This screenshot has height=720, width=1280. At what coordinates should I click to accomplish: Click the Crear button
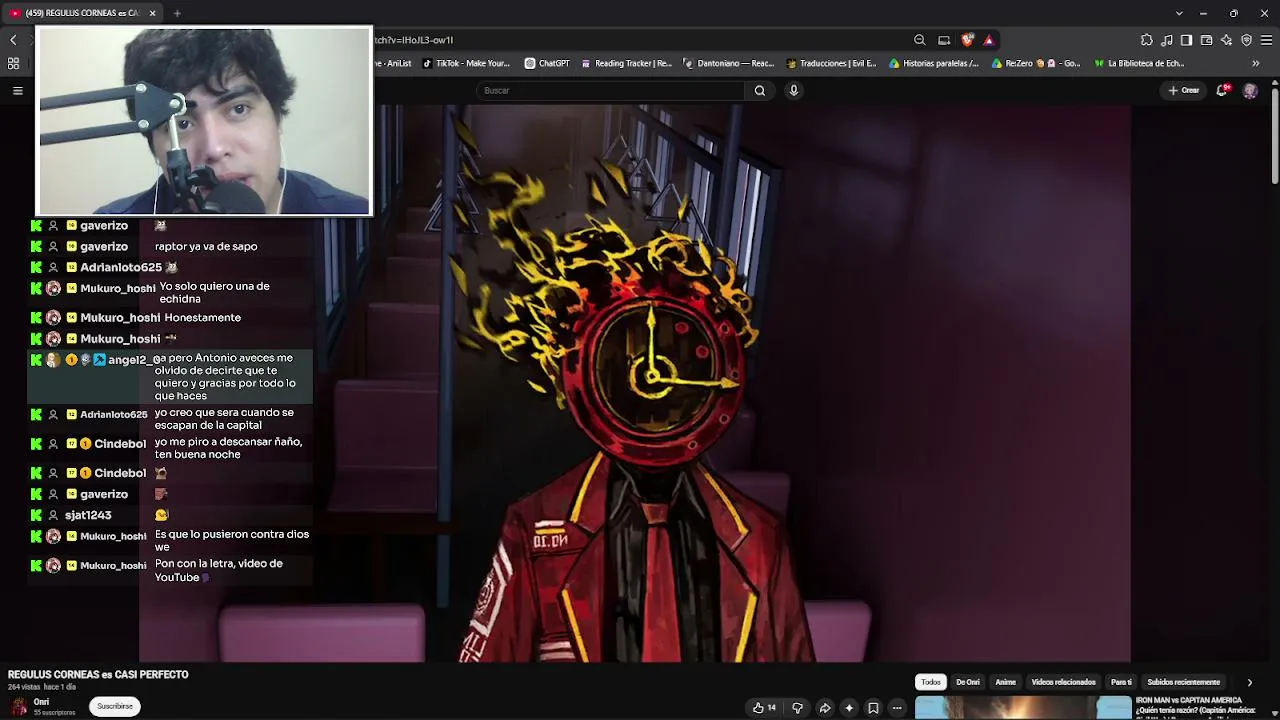click(1184, 91)
